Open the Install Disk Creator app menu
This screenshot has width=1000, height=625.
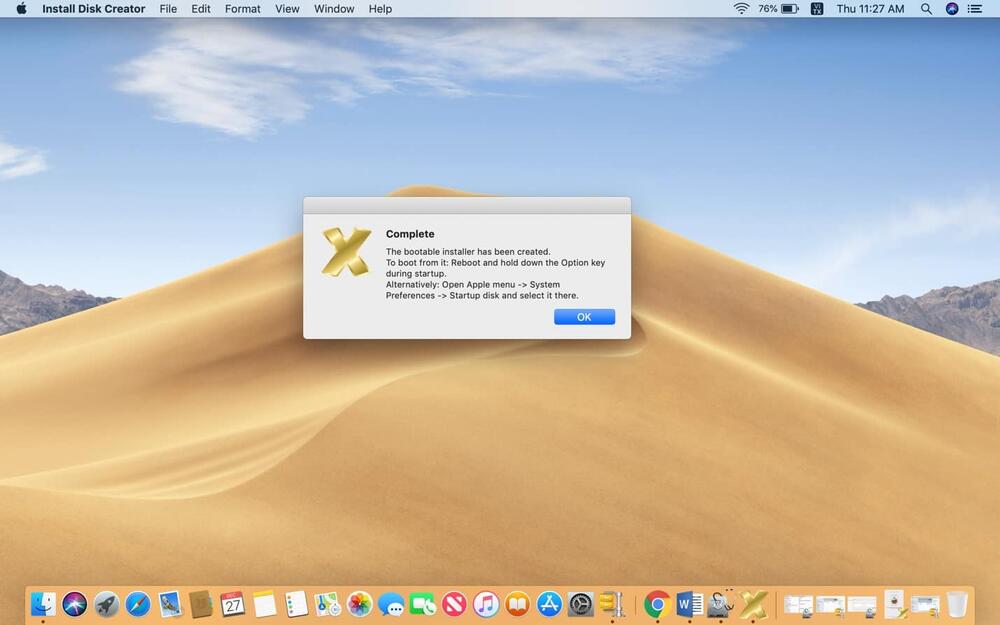click(x=93, y=9)
